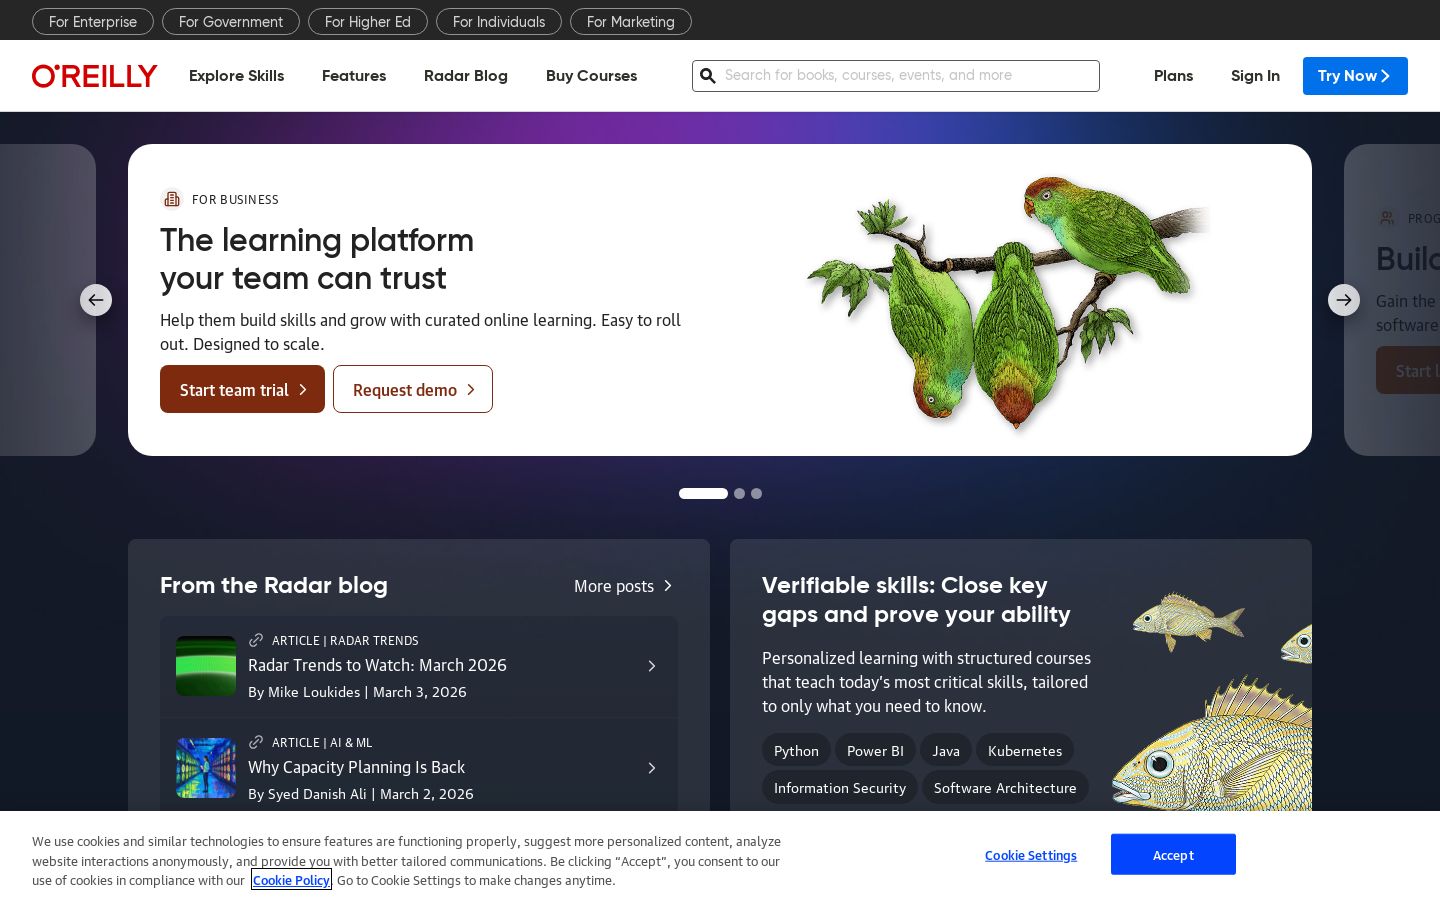
Task: Select the For Enterprise pill
Action: point(93,21)
